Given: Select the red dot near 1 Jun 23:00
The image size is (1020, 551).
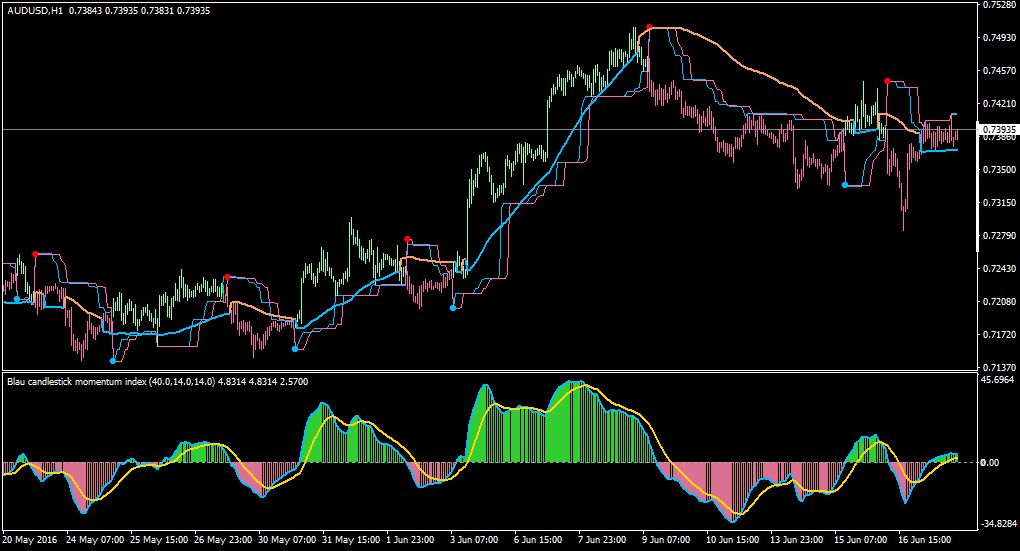Looking at the screenshot, I should coord(407,239).
